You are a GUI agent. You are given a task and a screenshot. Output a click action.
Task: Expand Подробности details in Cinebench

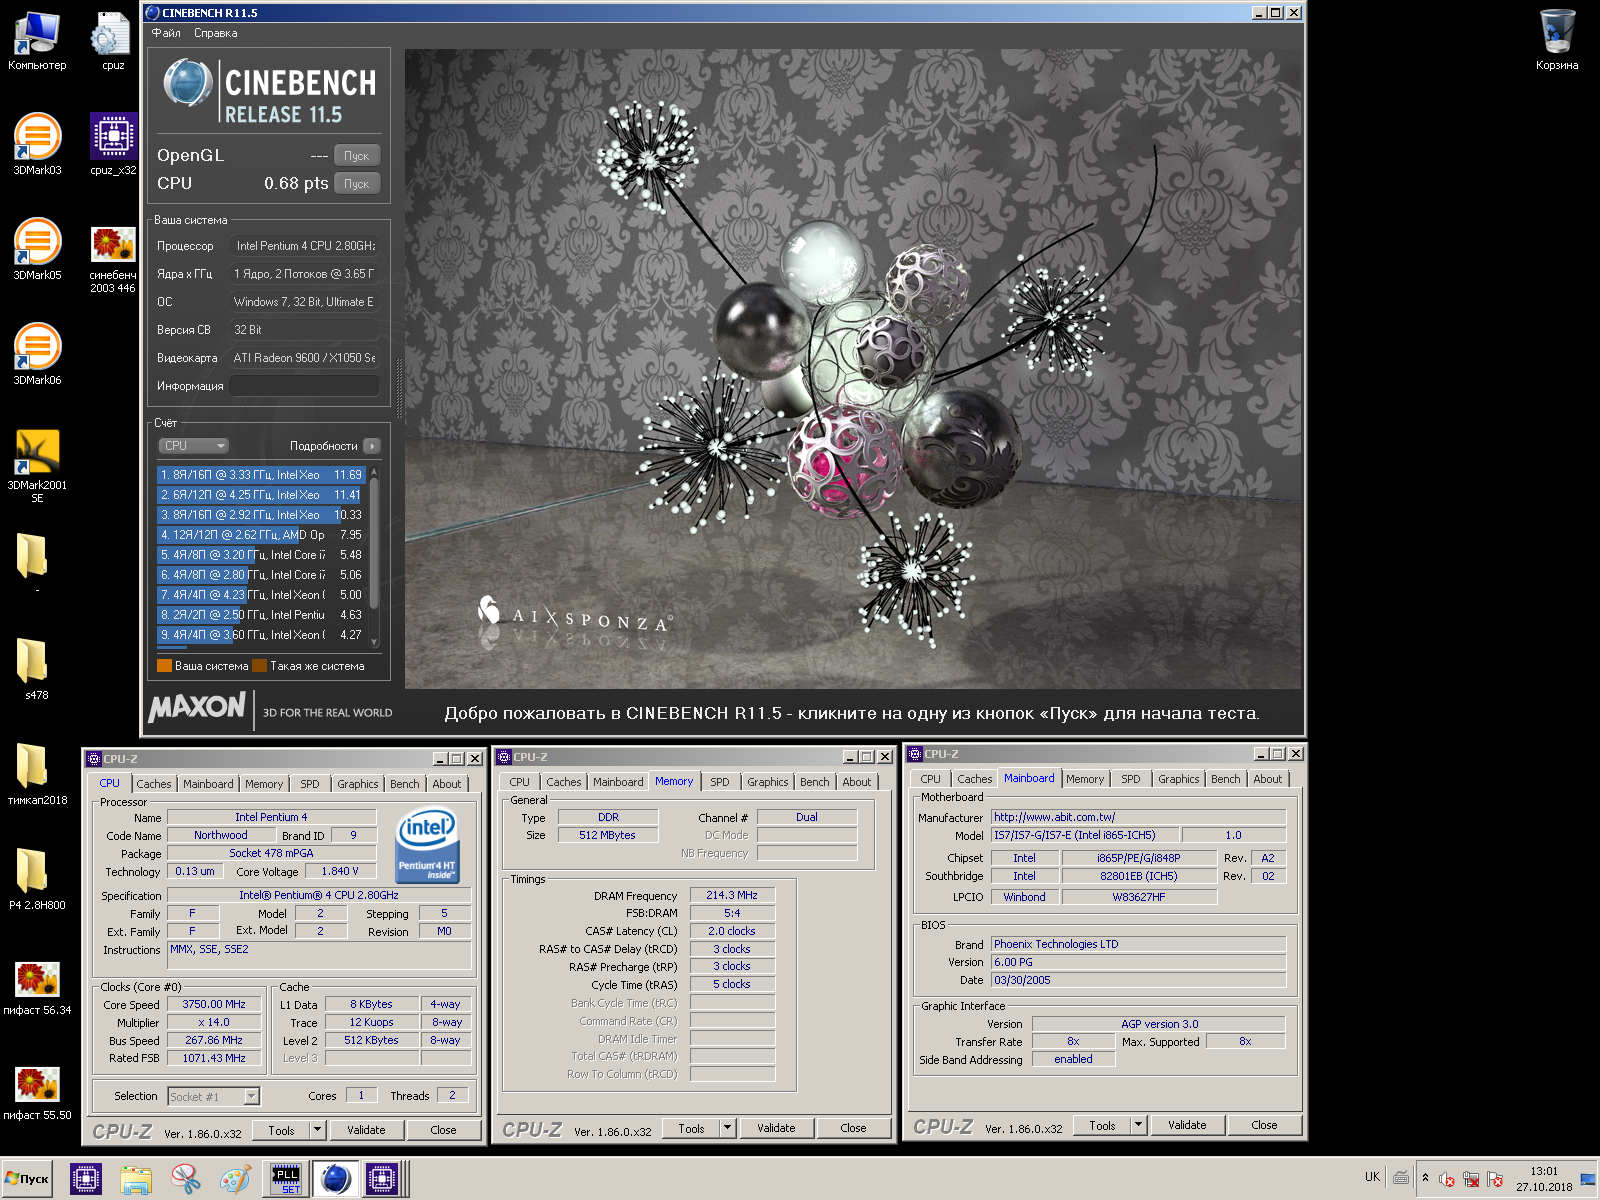click(x=372, y=446)
